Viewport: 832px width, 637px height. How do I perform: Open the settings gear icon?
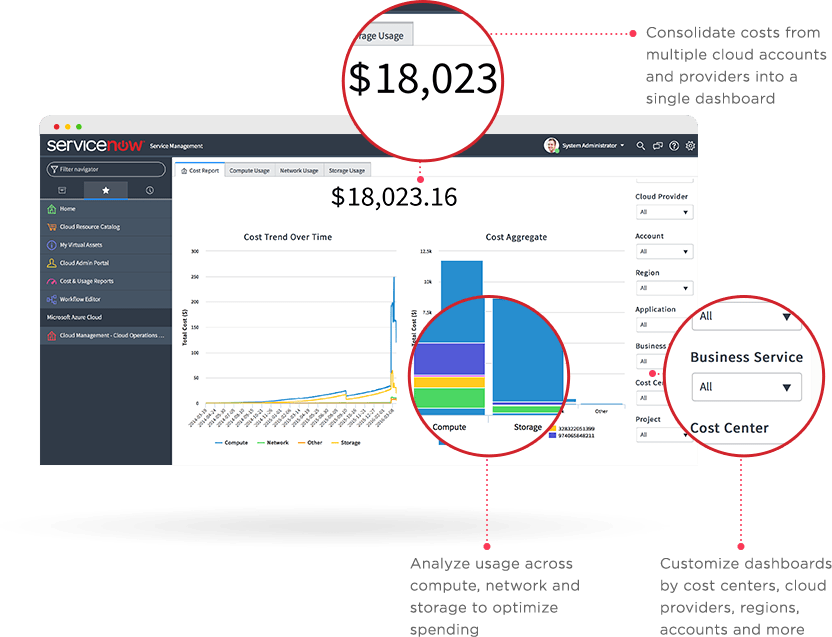tap(690, 146)
